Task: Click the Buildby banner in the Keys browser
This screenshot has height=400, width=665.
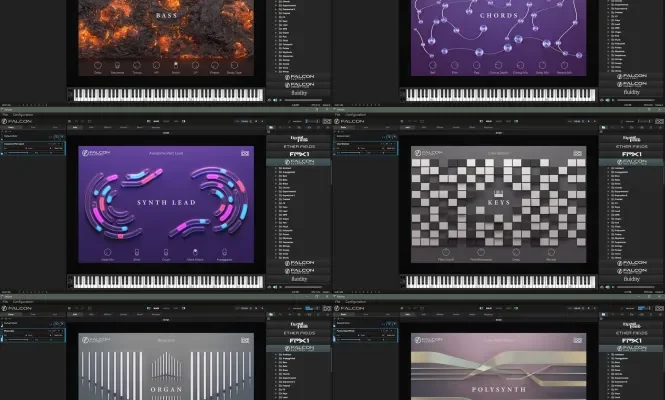Action: [x=631, y=279]
